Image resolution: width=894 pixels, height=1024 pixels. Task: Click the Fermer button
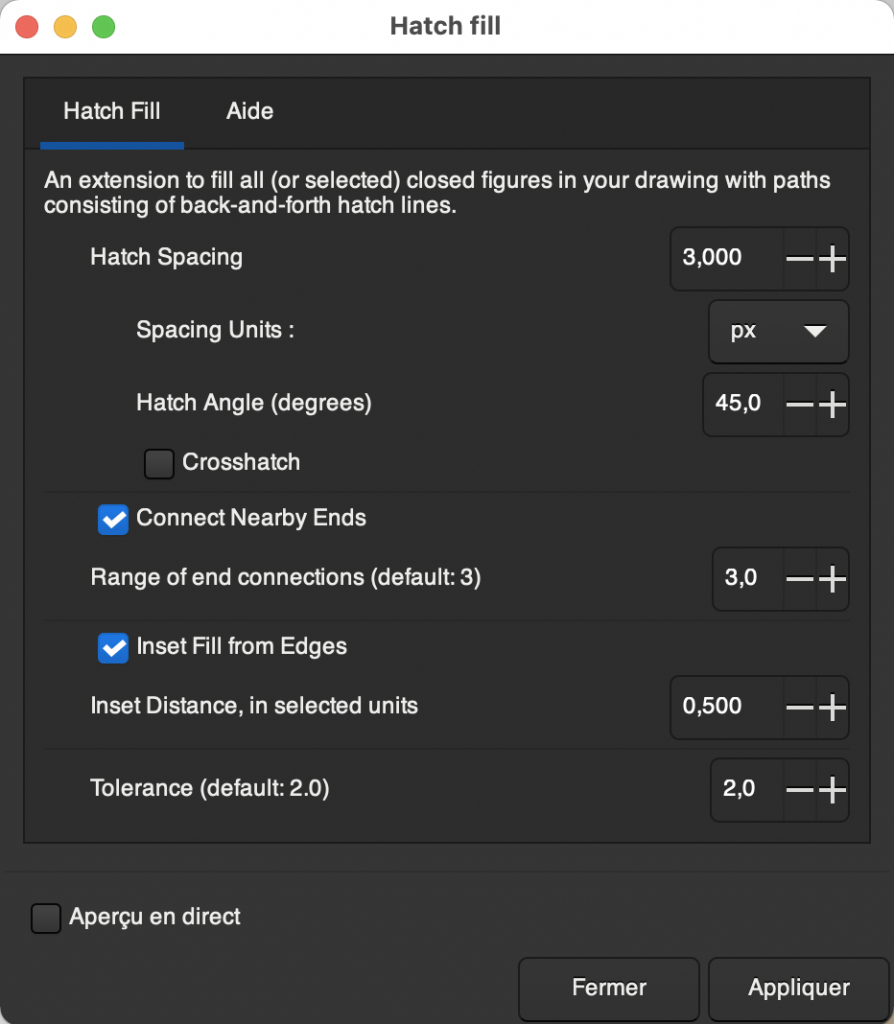pos(609,989)
